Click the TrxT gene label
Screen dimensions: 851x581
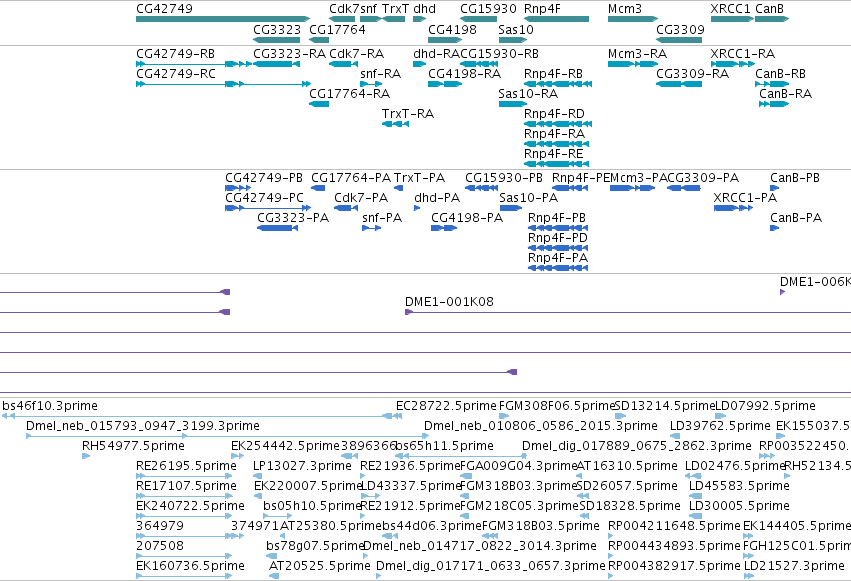pos(395,9)
